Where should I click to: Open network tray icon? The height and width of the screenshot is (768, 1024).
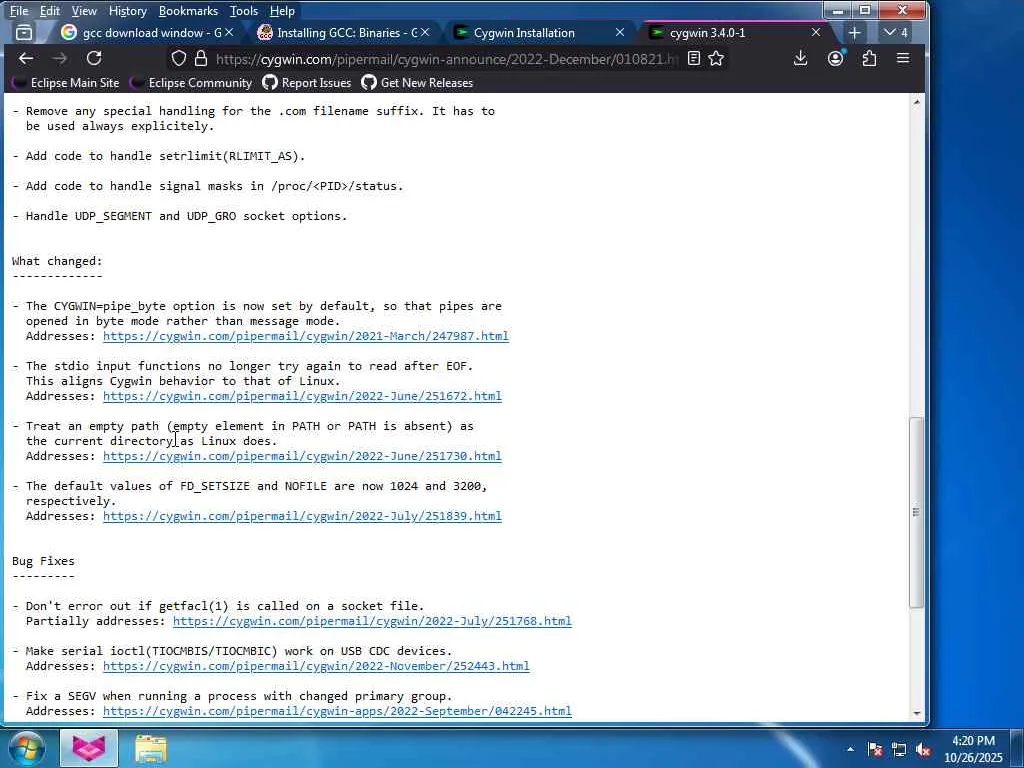(899, 749)
